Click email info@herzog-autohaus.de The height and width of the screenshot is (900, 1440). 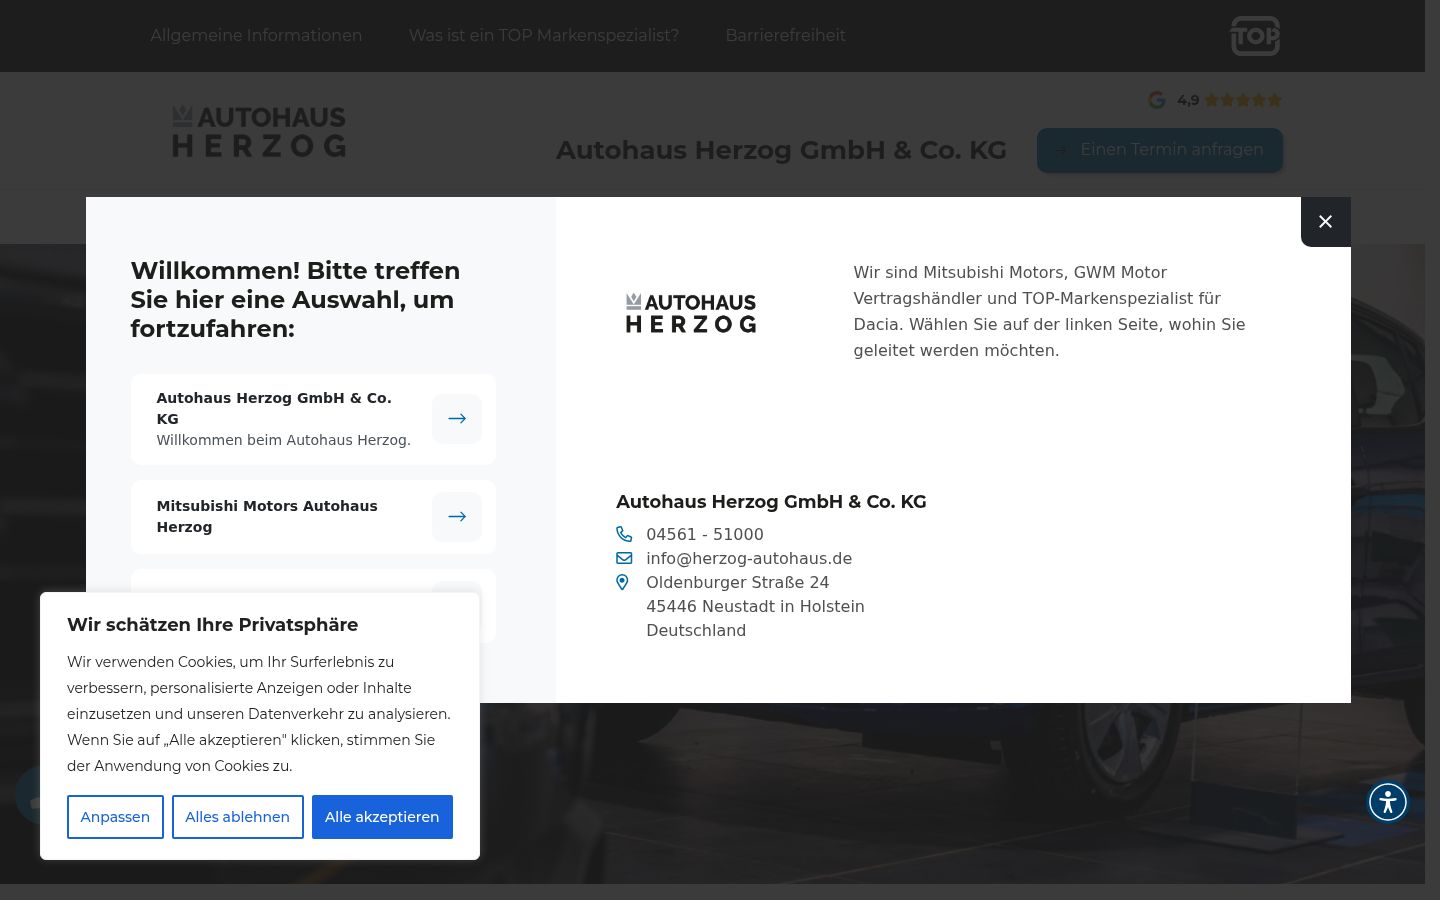coord(749,558)
